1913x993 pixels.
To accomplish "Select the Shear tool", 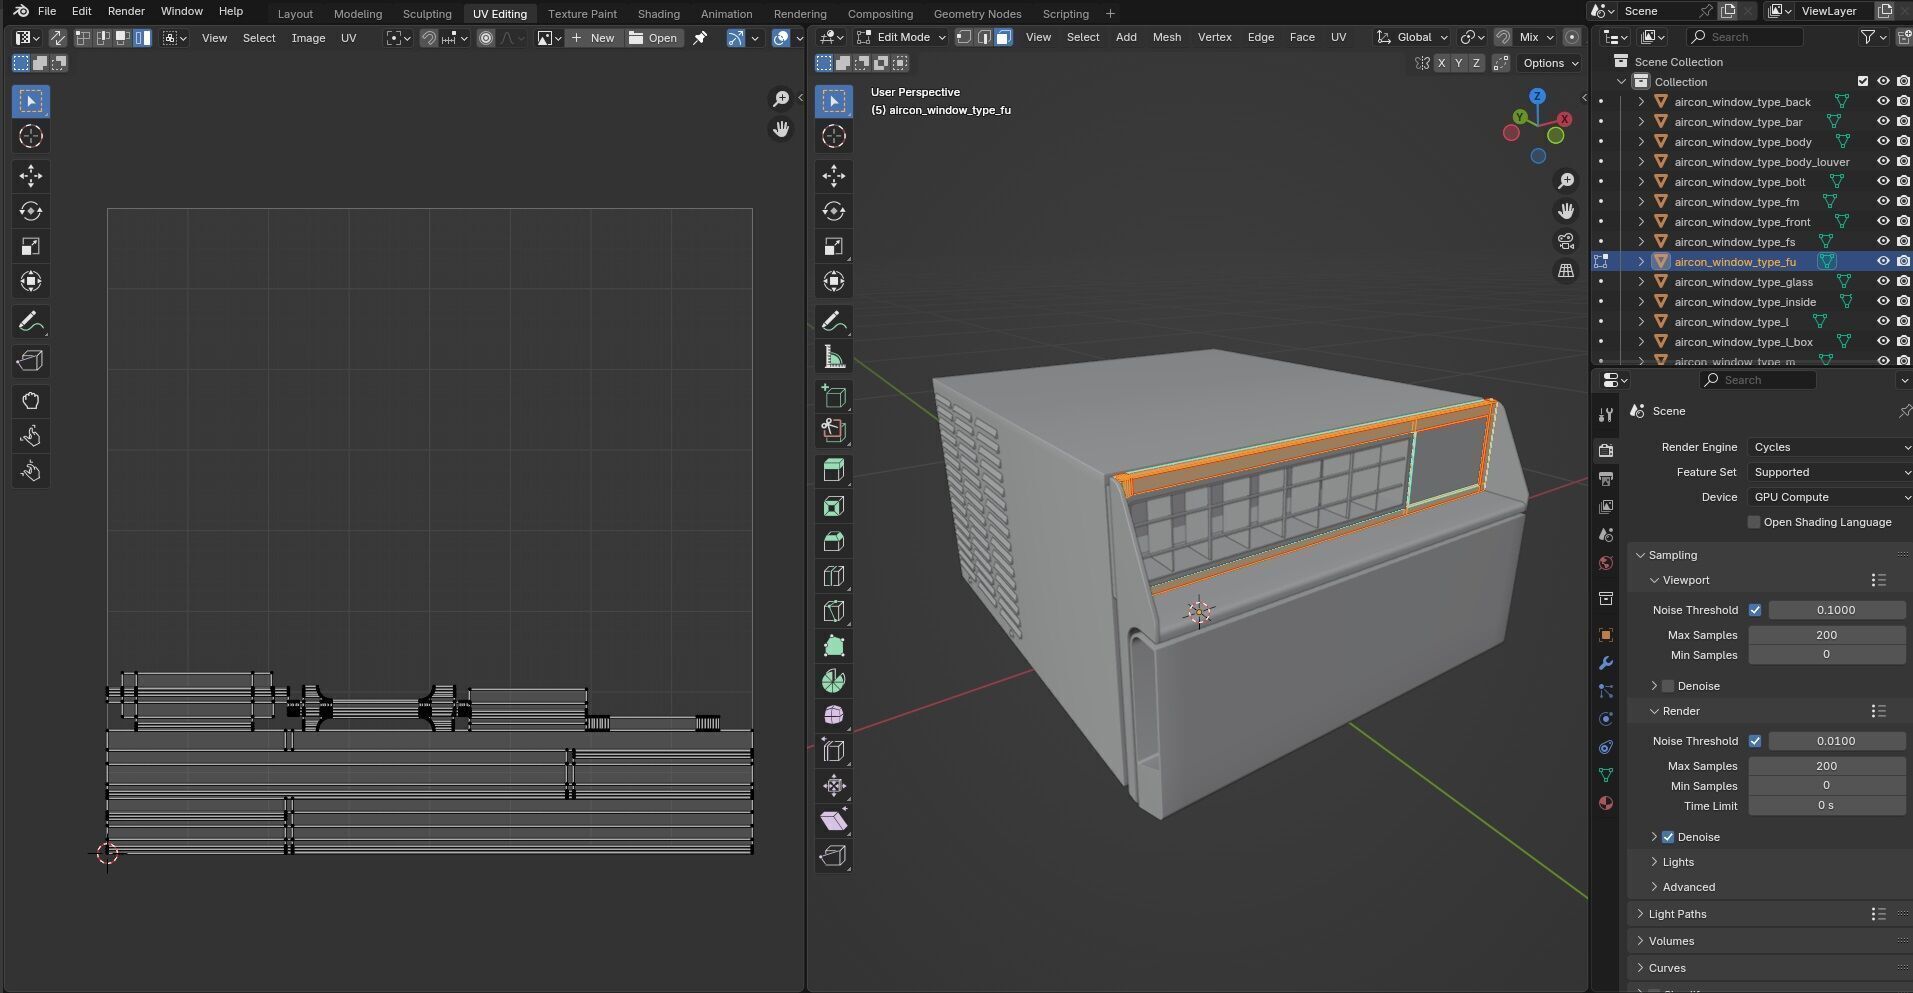I will click(834, 821).
